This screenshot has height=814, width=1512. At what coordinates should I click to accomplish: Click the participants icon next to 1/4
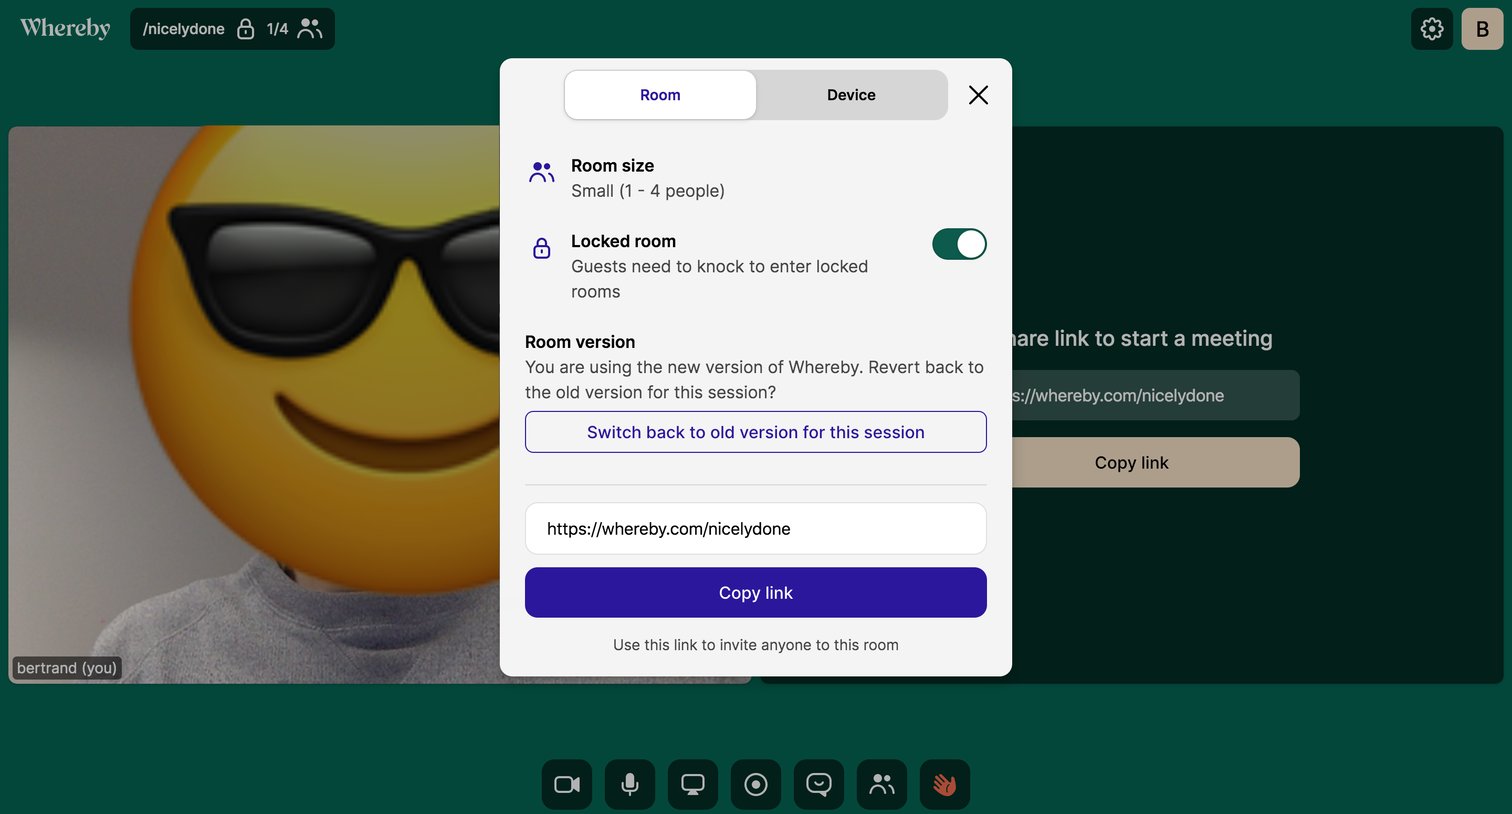coord(310,29)
